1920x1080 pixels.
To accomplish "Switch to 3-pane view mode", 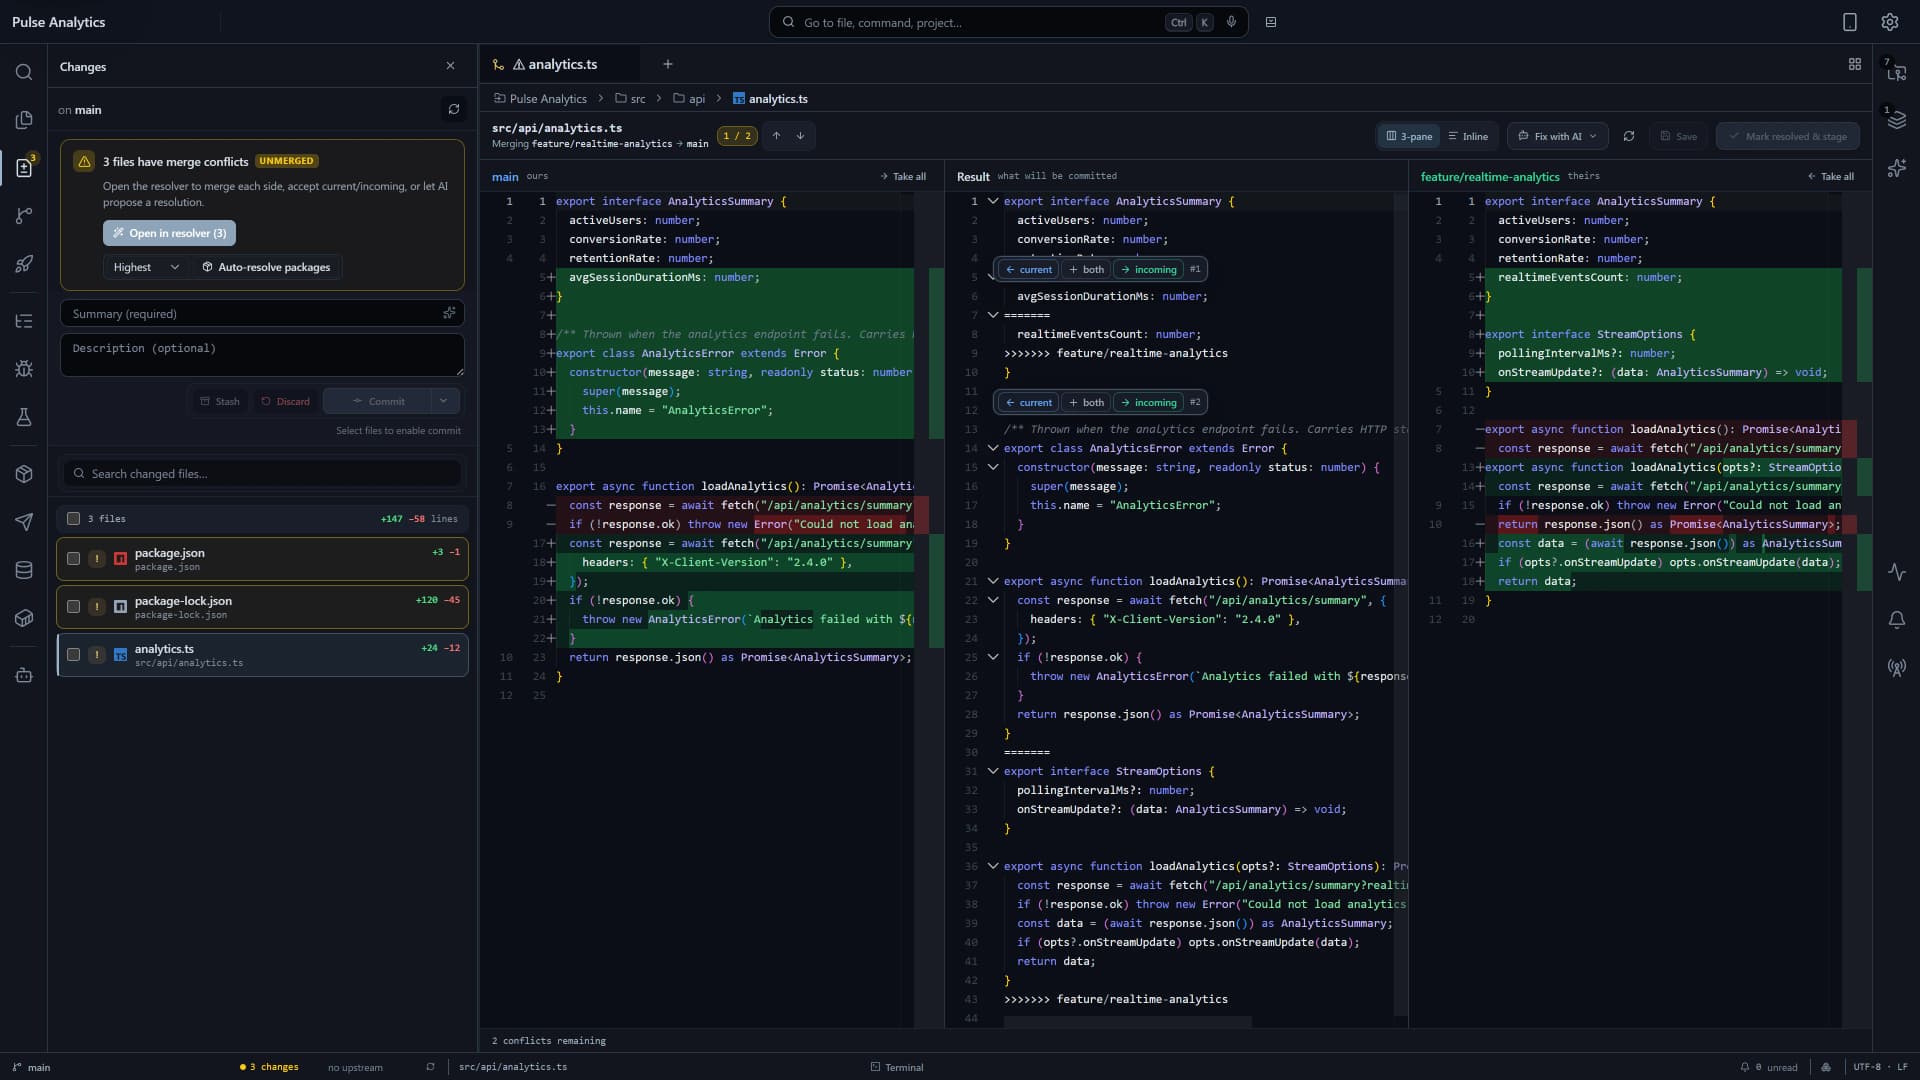I will 1409,136.
